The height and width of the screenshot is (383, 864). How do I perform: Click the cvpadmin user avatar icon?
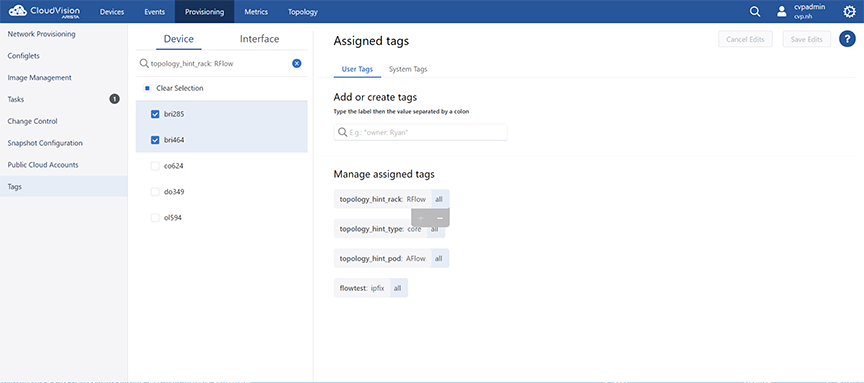781,12
